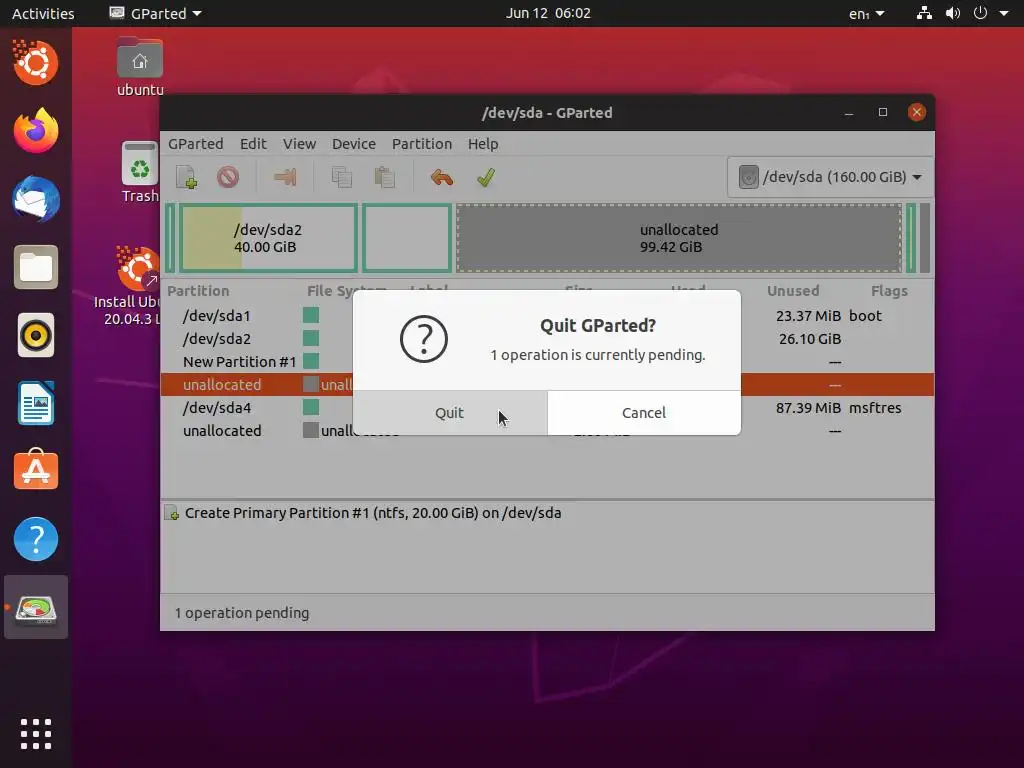
Task: Open the Help menu
Action: pyautogui.click(x=483, y=144)
